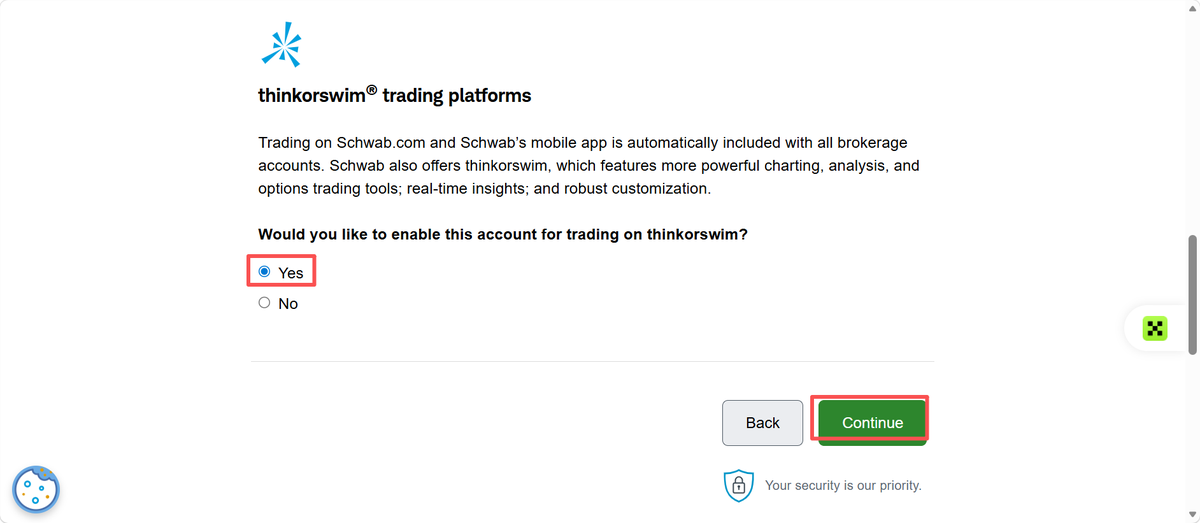Click the thinkorswim trading platforms heading

(x=395, y=96)
